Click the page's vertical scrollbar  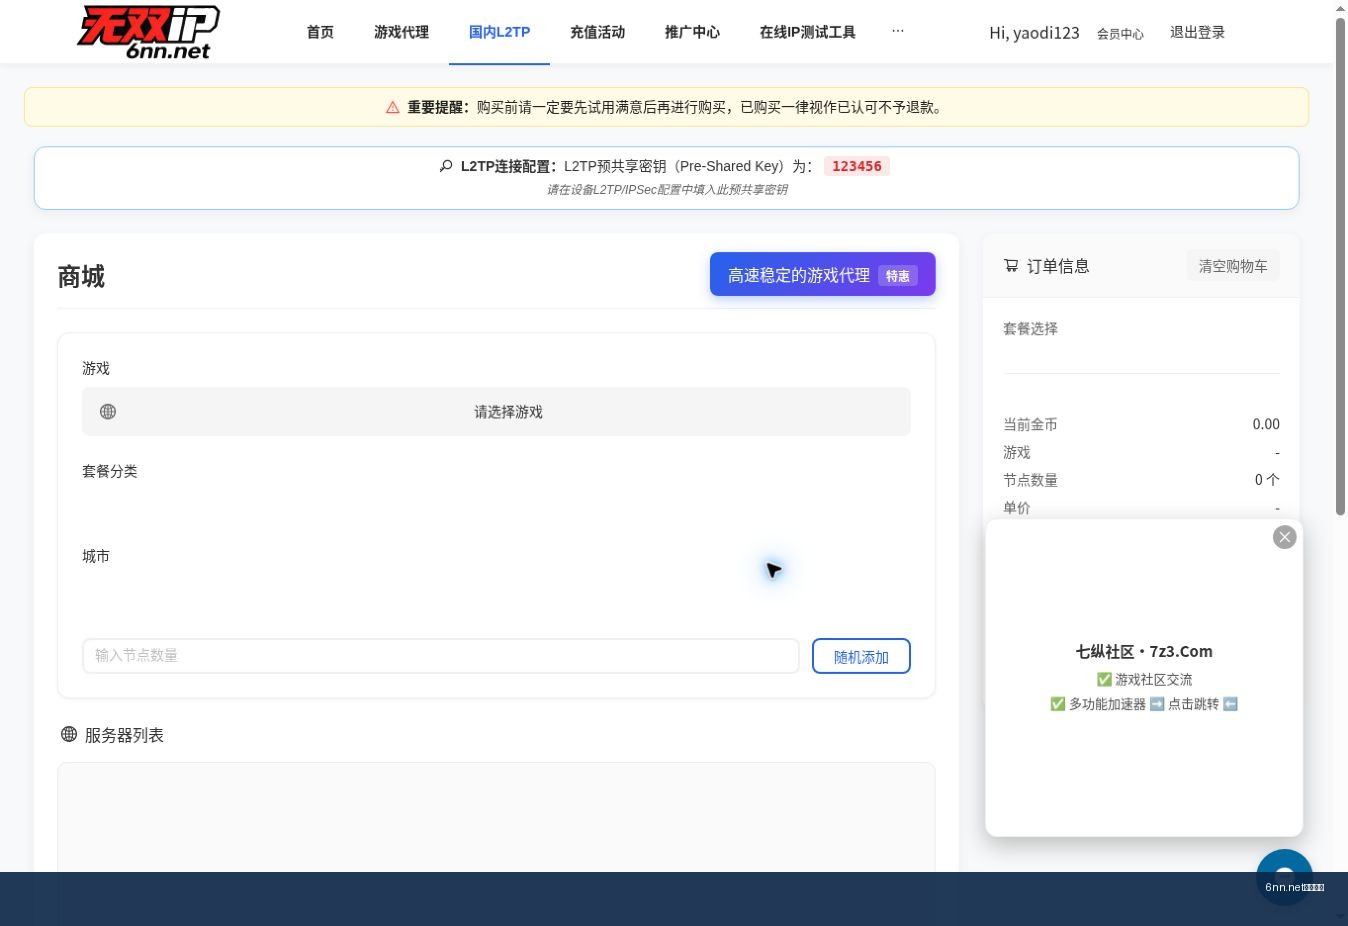pos(1340,265)
